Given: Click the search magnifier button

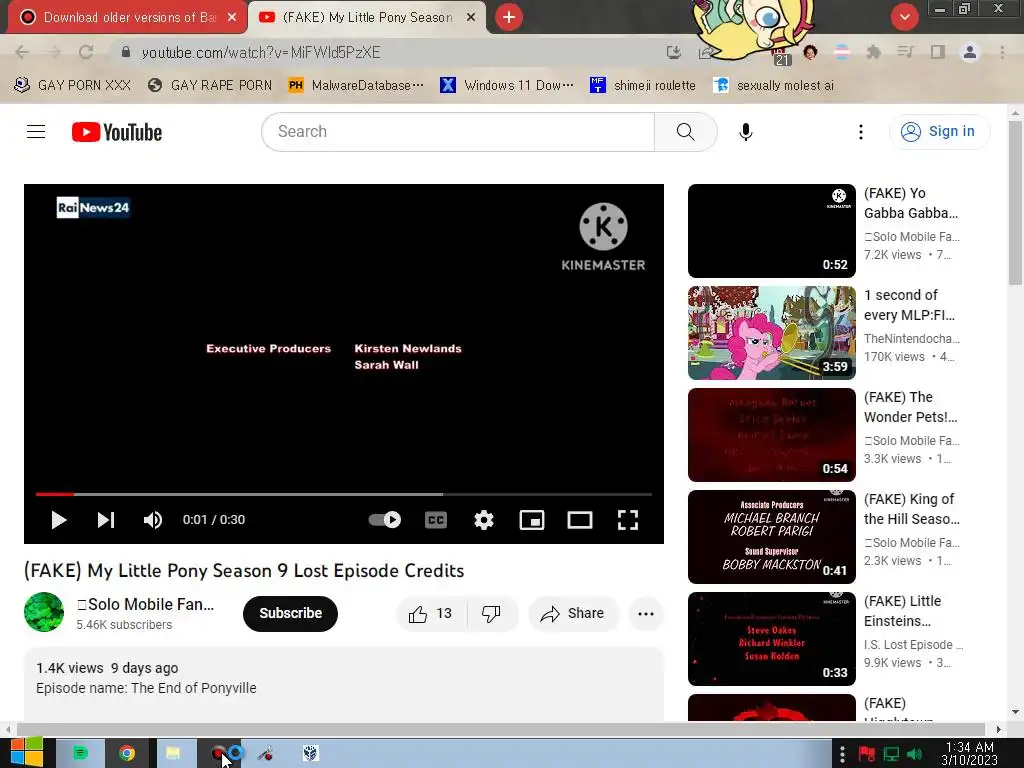Looking at the screenshot, I should point(685,132).
